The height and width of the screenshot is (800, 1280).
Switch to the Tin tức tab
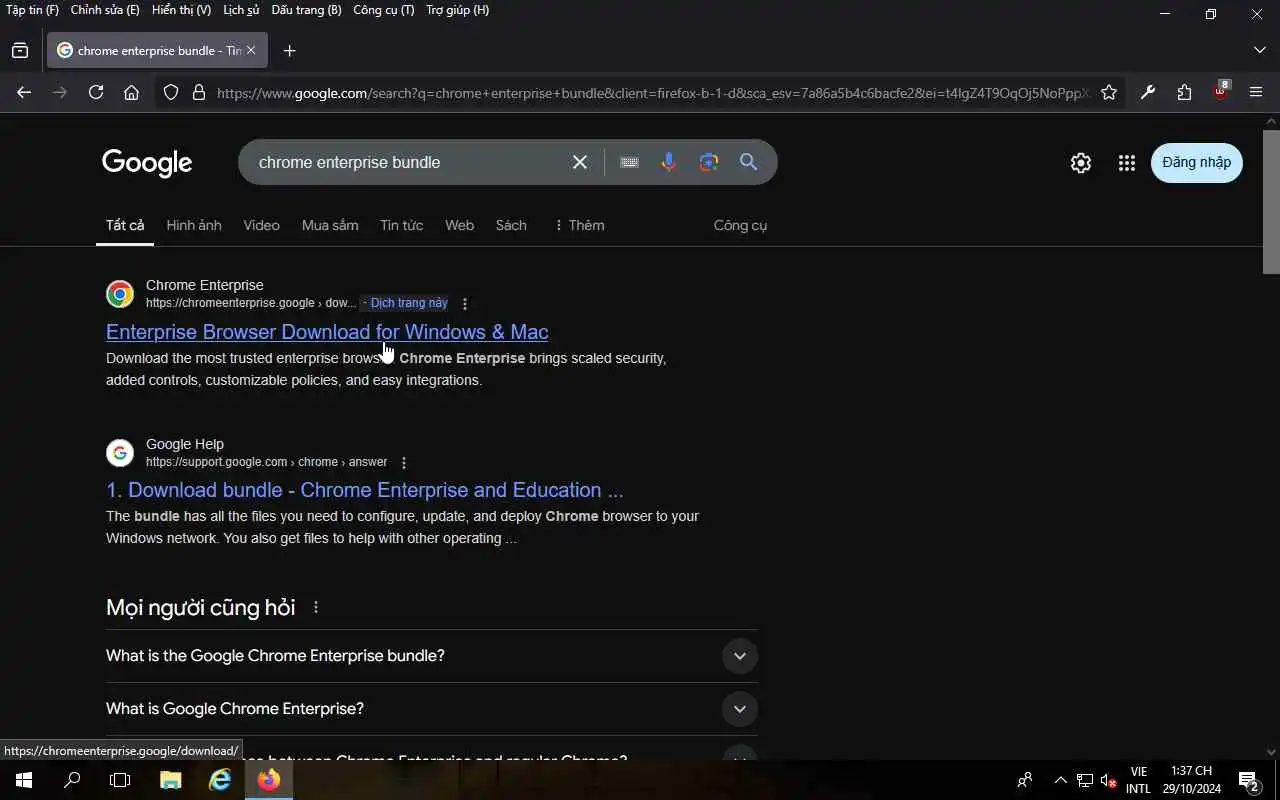[401, 225]
